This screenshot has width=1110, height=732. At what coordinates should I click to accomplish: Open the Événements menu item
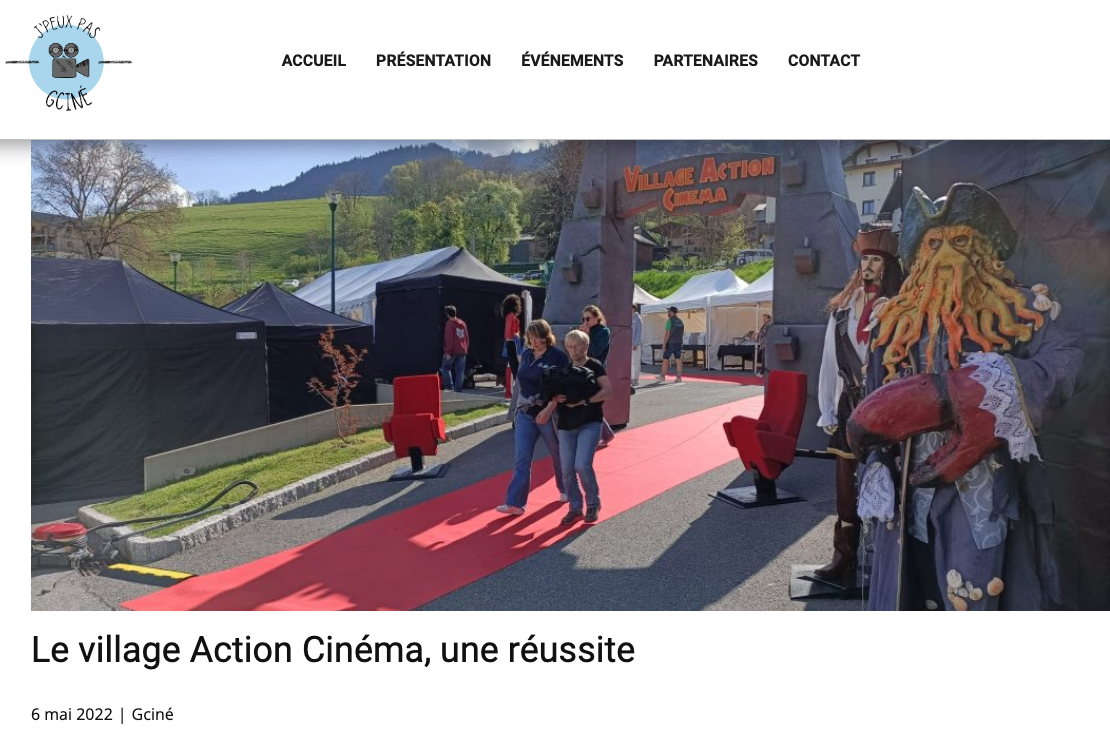click(x=572, y=61)
